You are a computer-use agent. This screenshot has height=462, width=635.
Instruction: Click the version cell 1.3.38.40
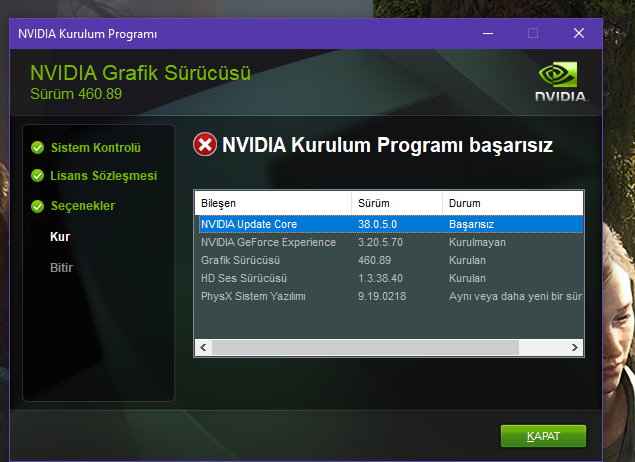point(380,278)
